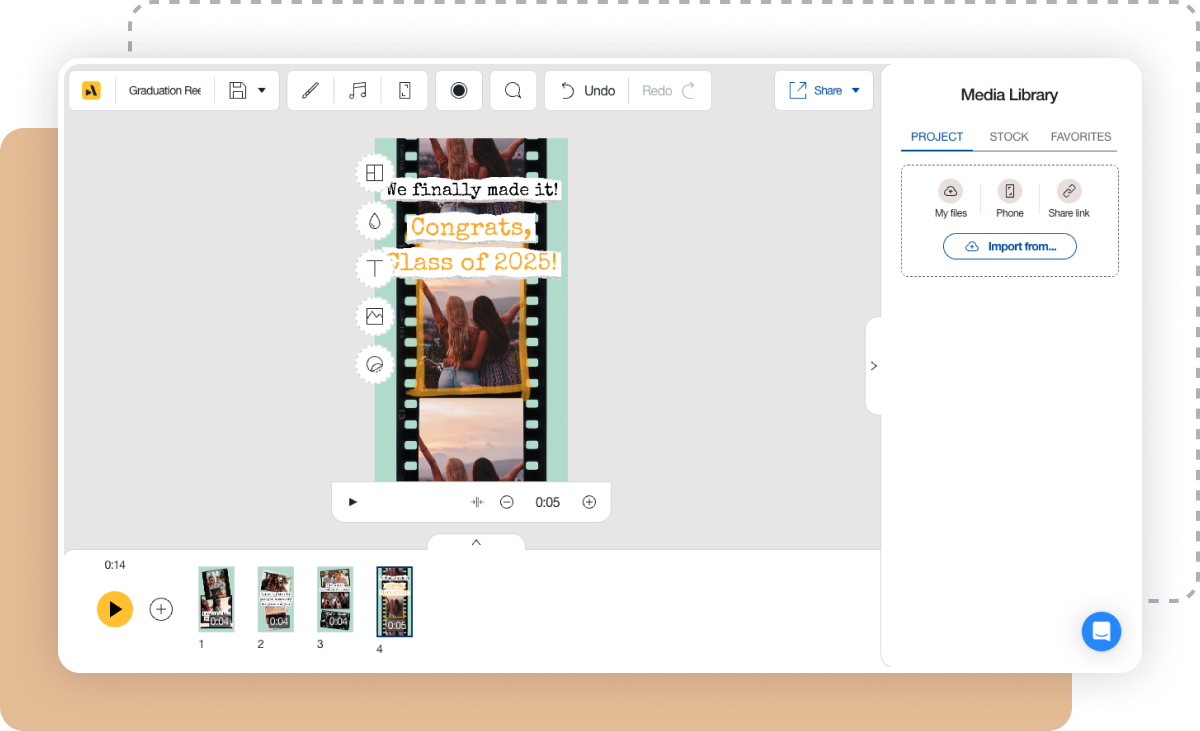Click the Import from button
Image resolution: width=1200 pixels, height=731 pixels.
1010,246
